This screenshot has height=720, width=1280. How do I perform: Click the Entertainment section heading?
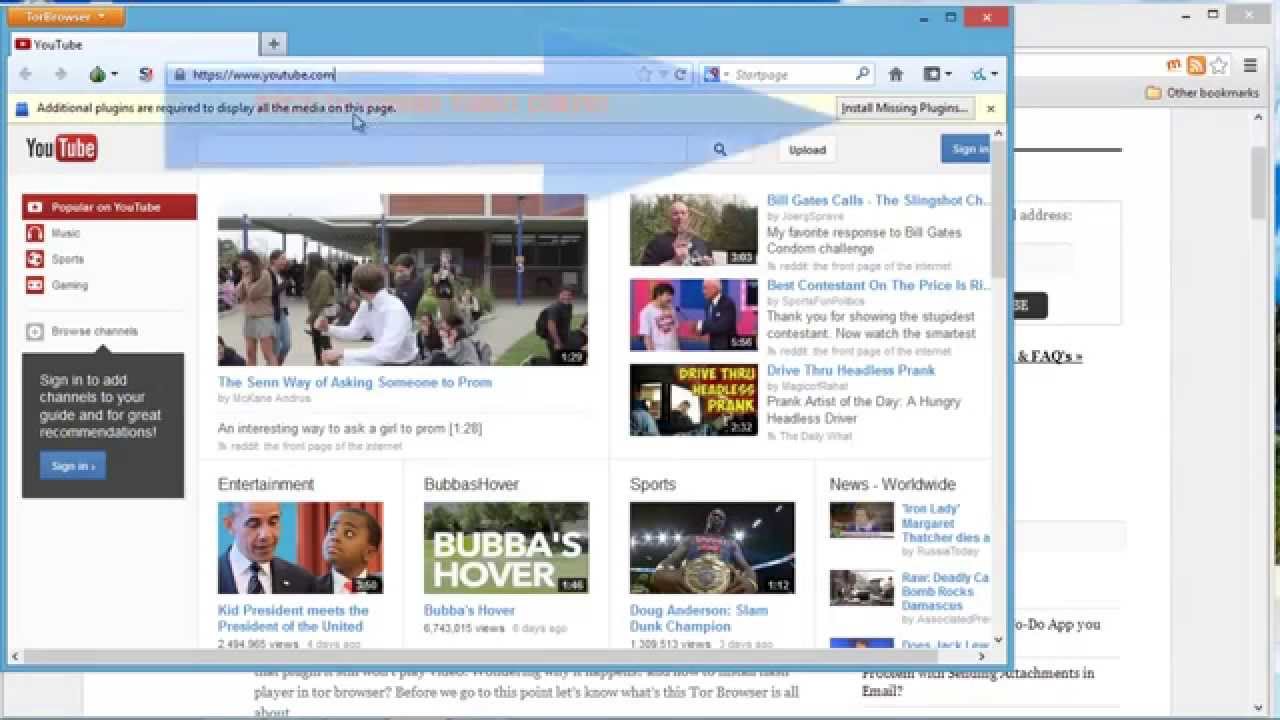266,484
